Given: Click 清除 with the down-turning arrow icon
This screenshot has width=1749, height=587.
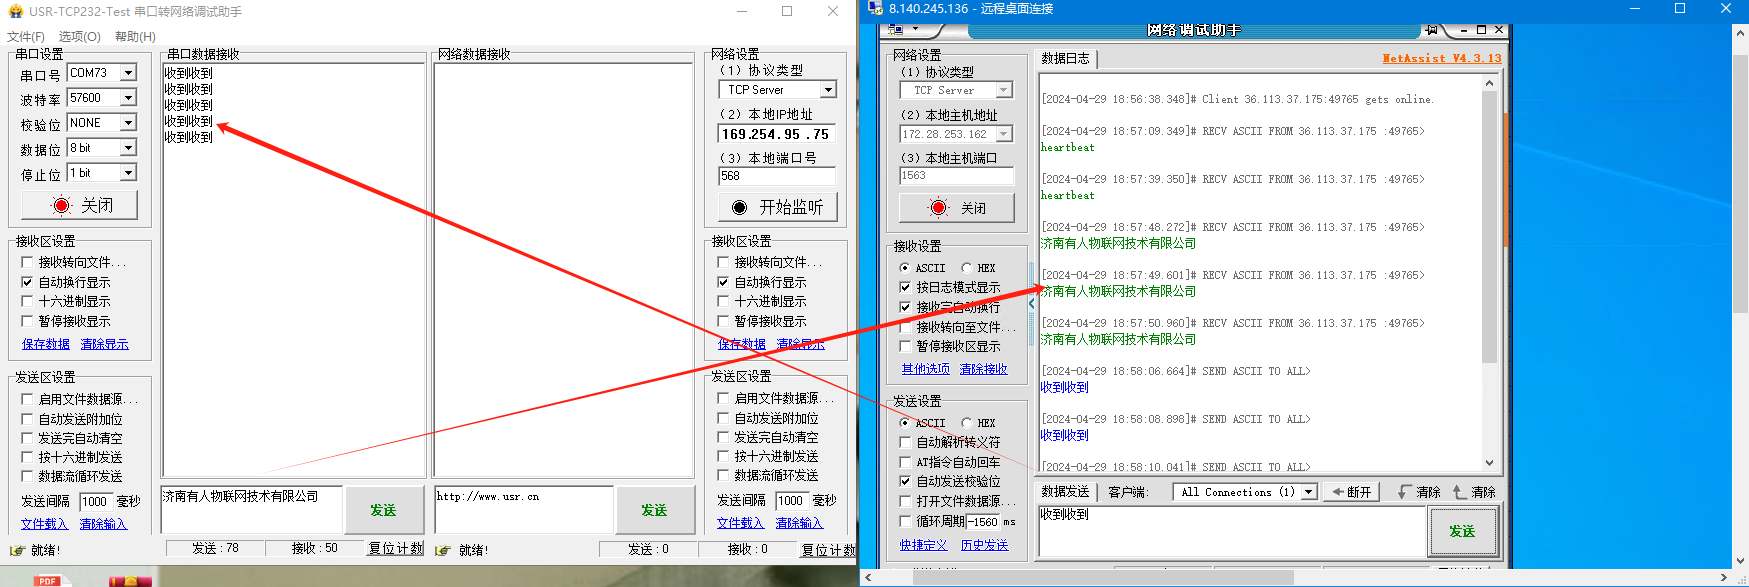Looking at the screenshot, I should [x=1419, y=492].
